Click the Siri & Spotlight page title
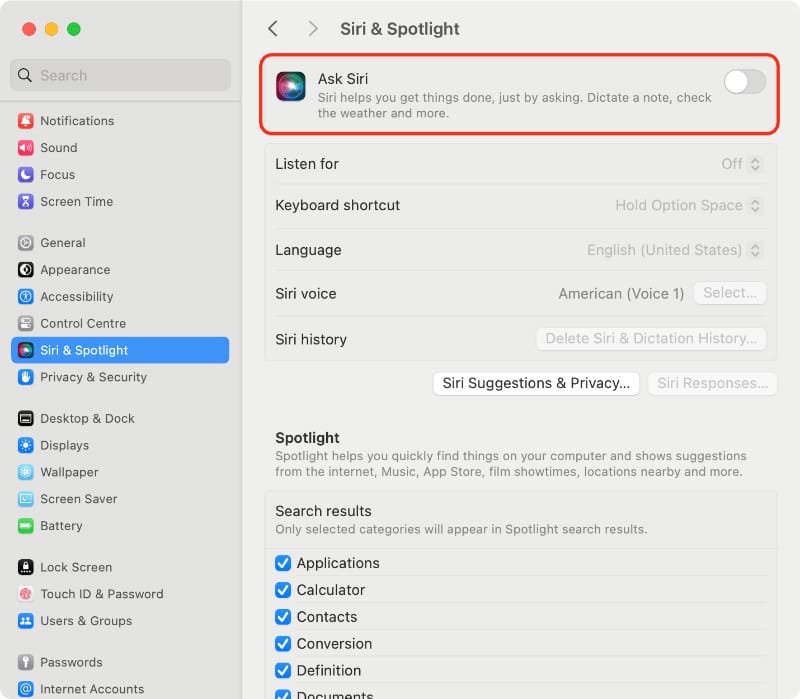800x699 pixels. click(399, 29)
